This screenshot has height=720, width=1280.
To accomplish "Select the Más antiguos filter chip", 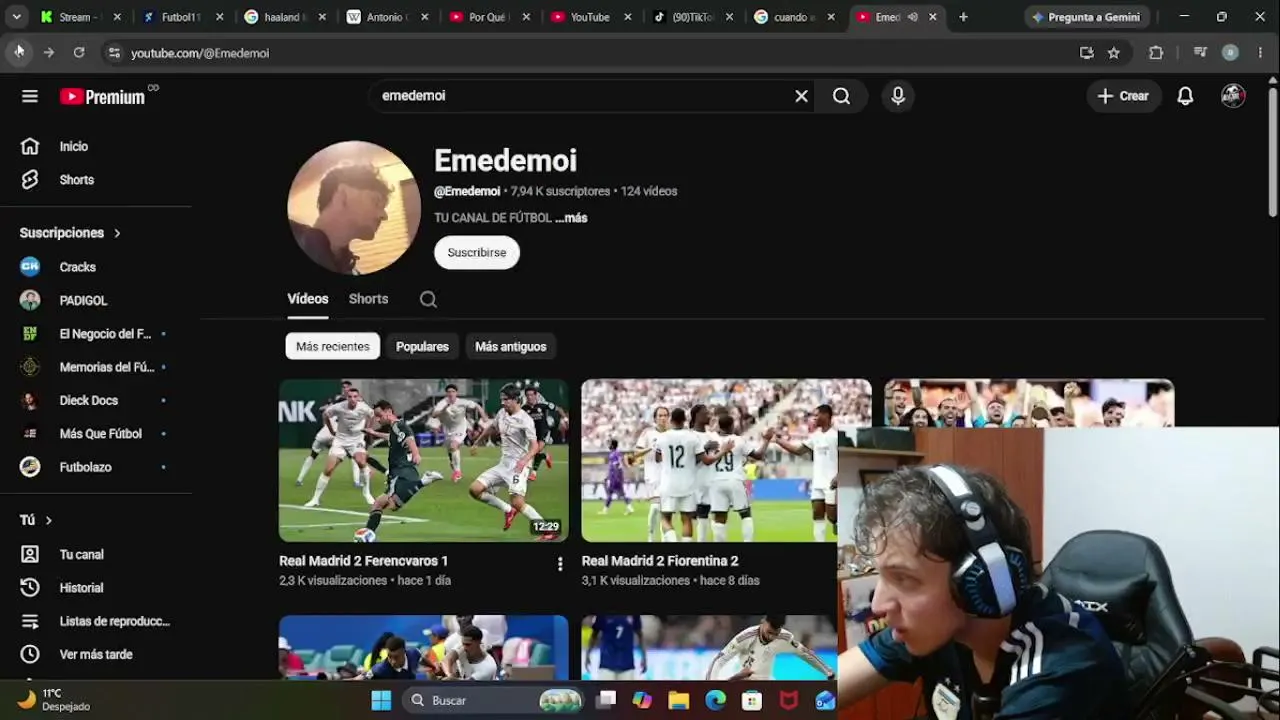I will point(511,347).
